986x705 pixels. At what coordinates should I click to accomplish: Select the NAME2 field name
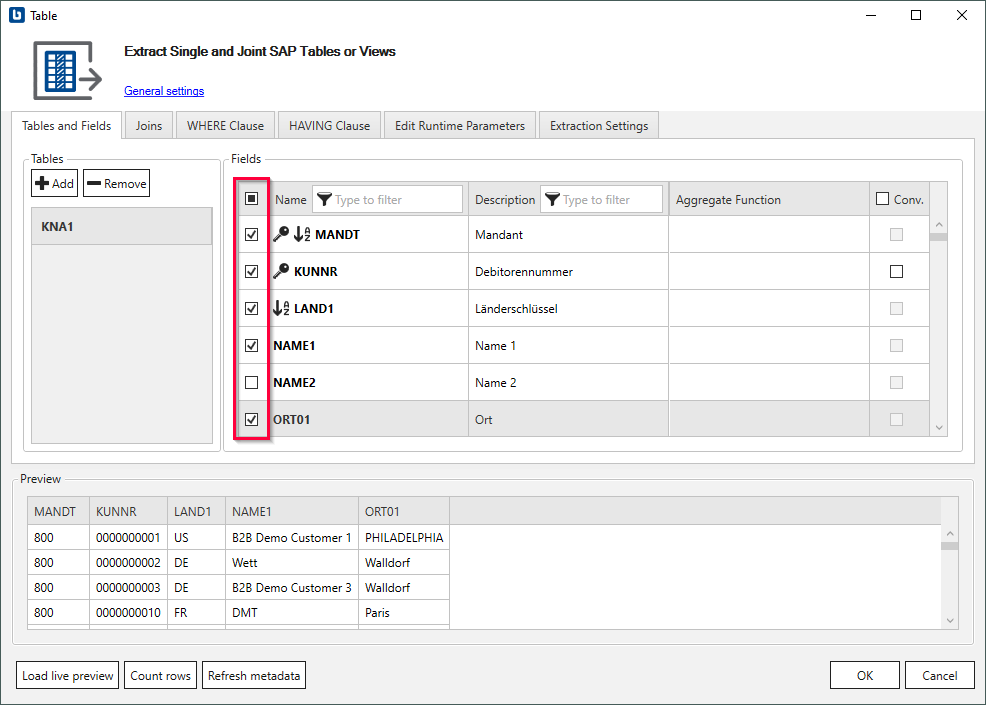[294, 382]
